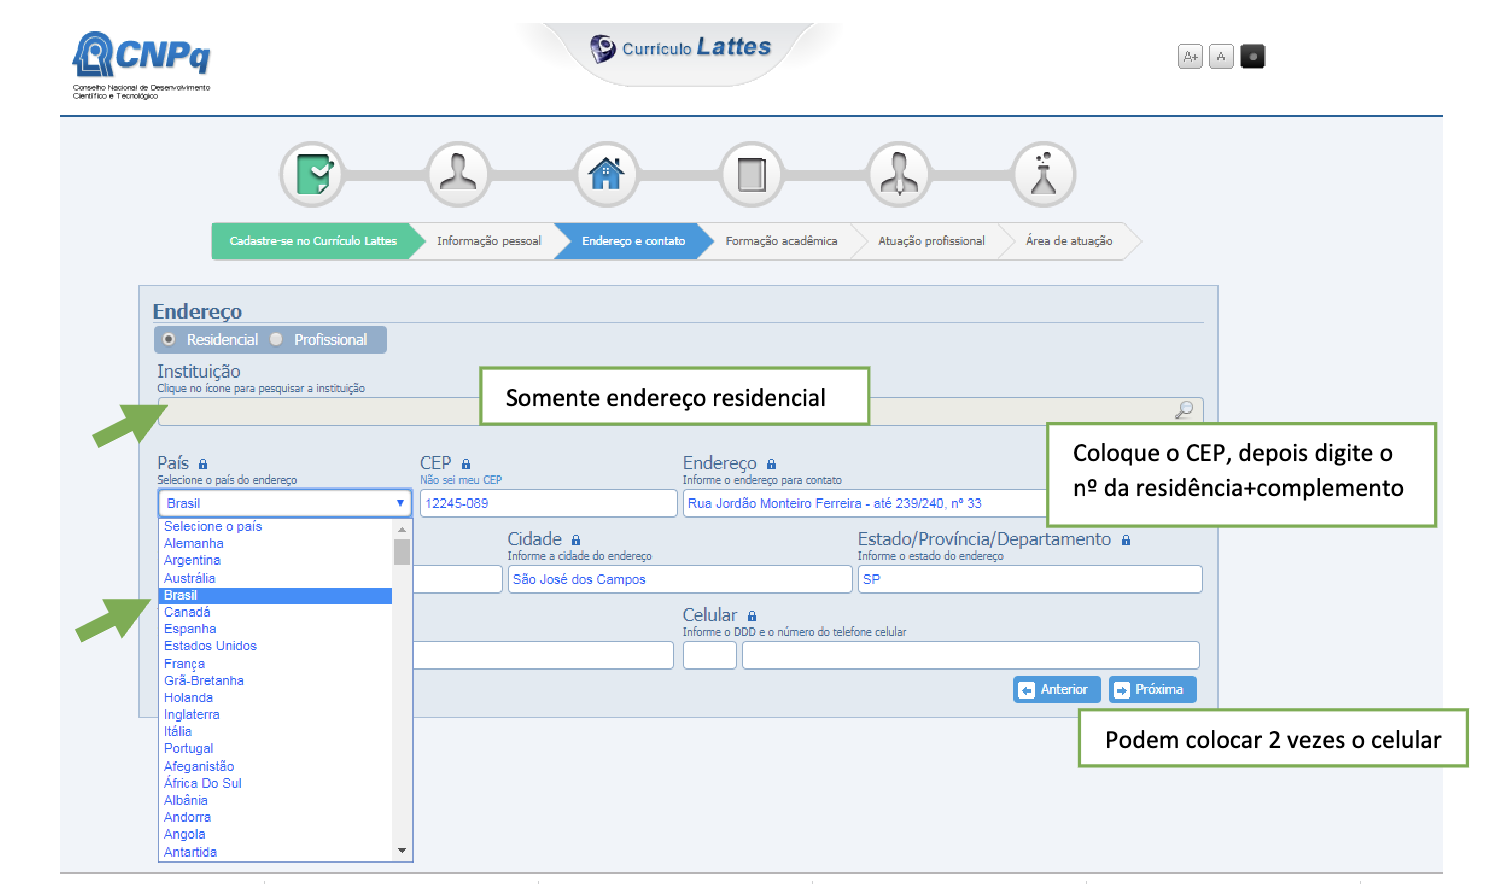Choose Canadá from the country list
The height and width of the screenshot is (884, 1508).
click(187, 612)
